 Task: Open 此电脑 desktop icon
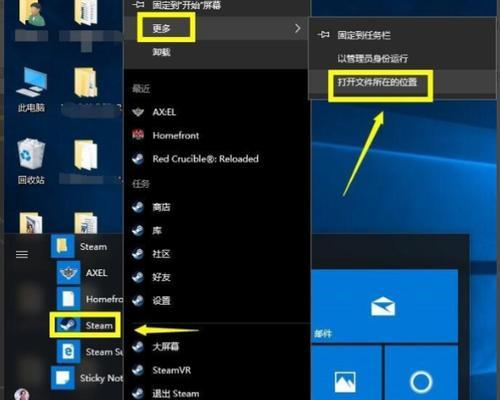[x=31, y=89]
